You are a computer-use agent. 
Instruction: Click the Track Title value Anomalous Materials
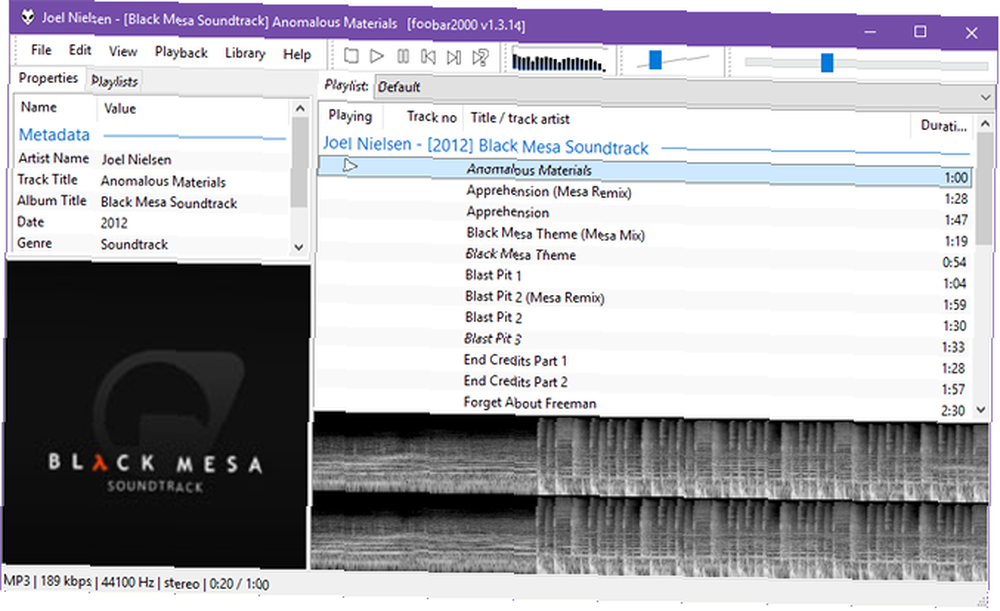point(163,182)
